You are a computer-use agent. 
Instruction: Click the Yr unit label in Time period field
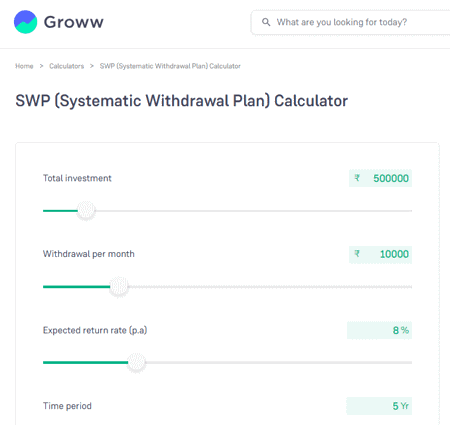[x=405, y=406]
